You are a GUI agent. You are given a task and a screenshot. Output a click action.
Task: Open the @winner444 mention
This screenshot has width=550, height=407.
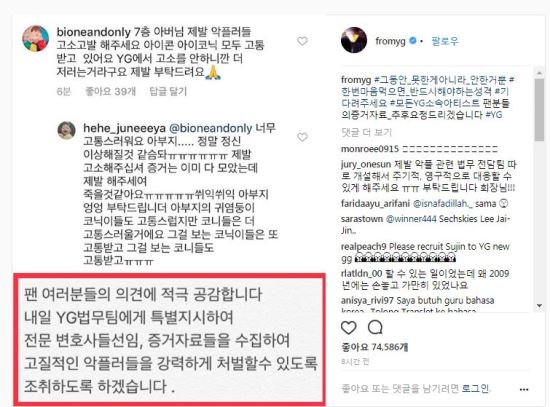[411, 219]
